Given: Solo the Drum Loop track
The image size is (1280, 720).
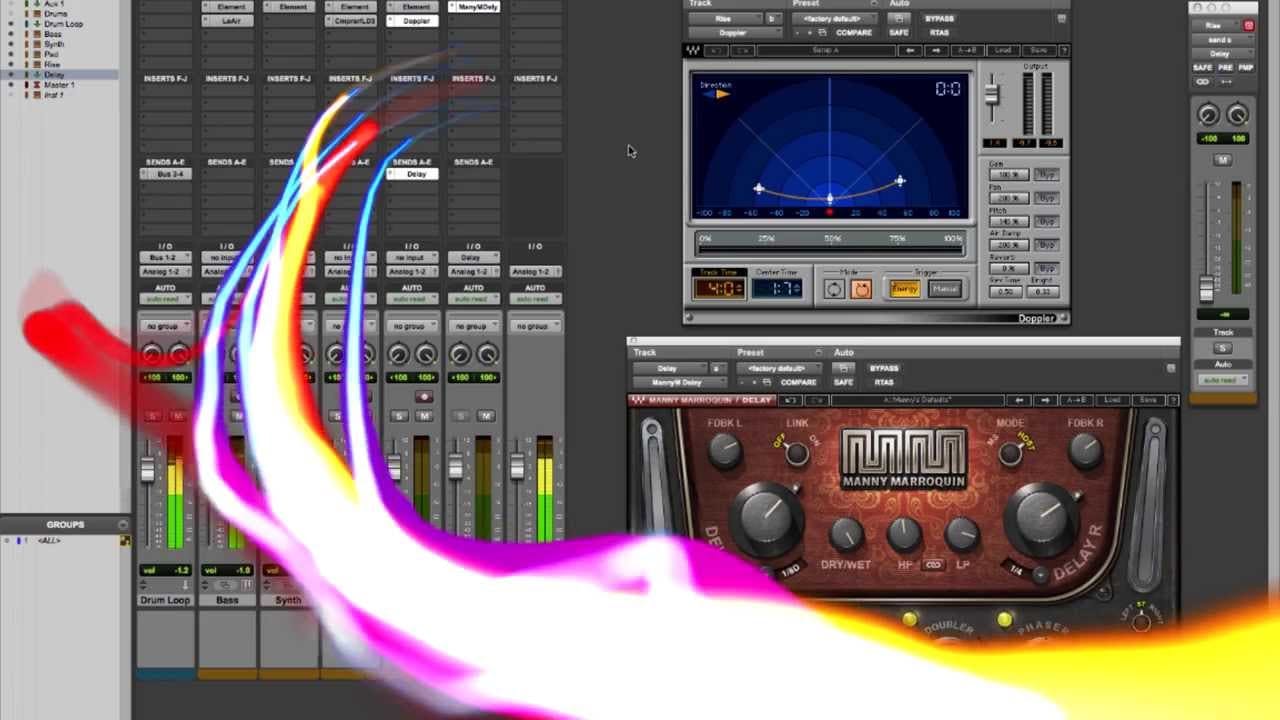Looking at the screenshot, I should 152,416.
